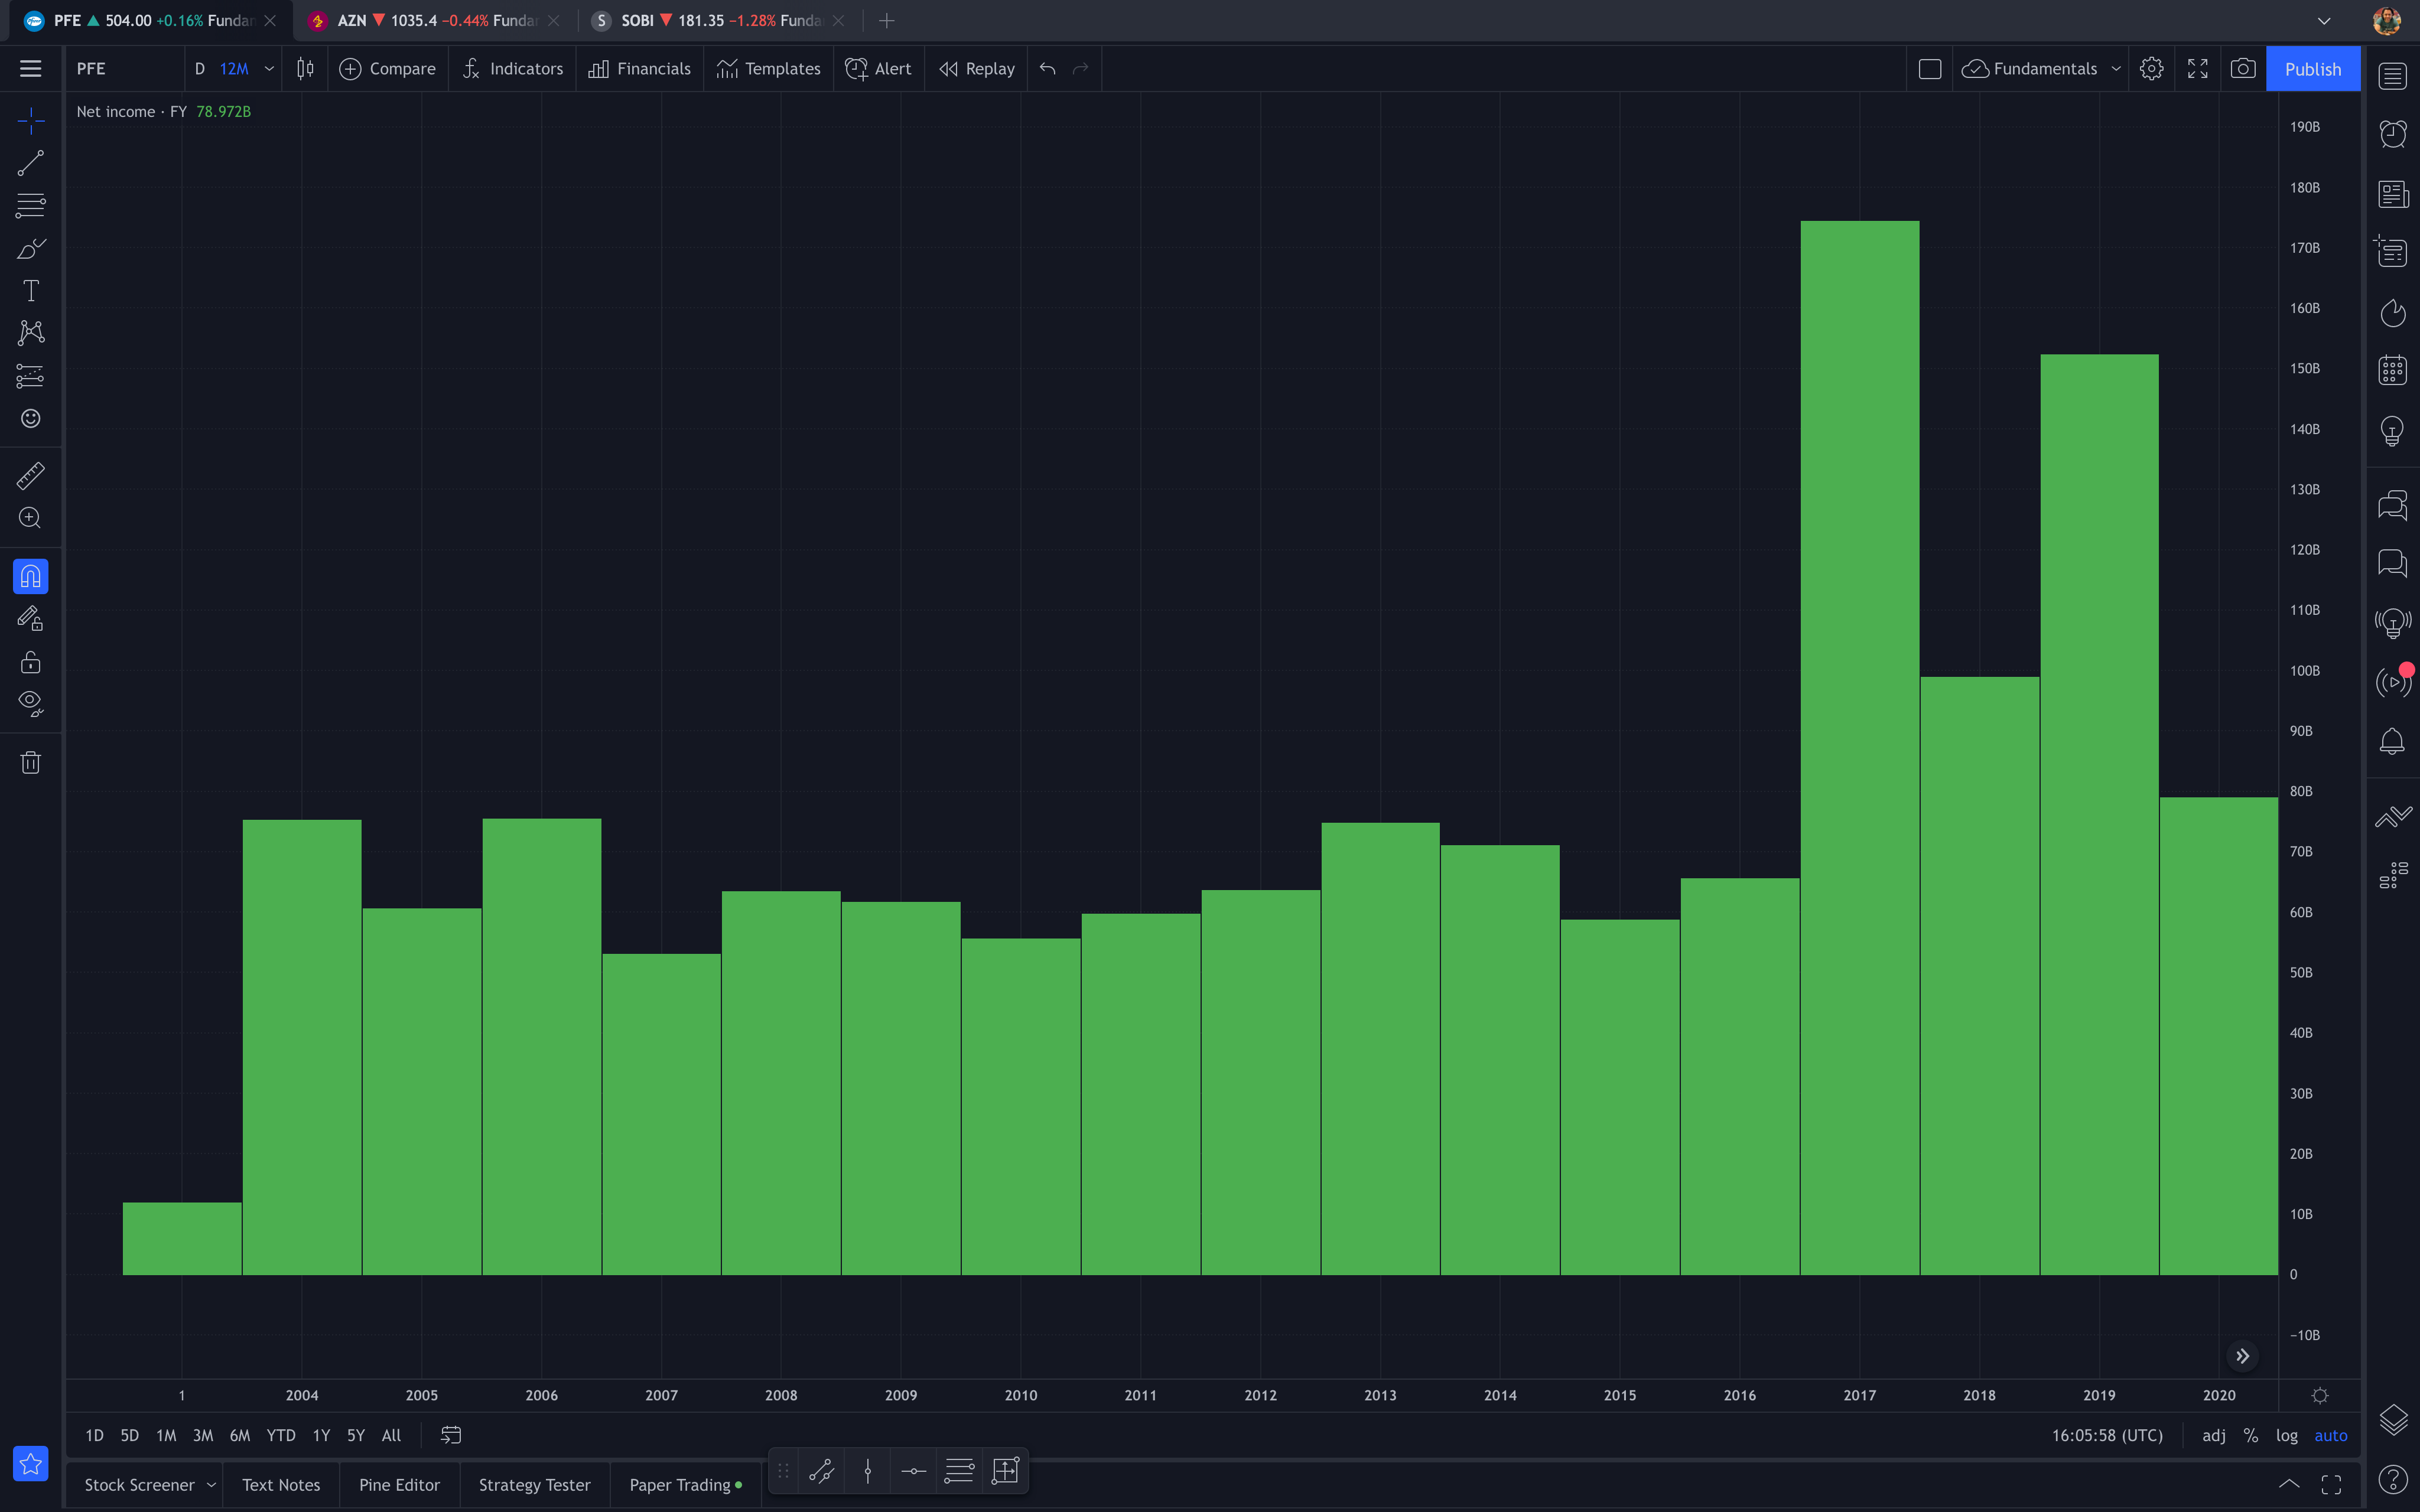Open the Pine Editor tab
Image resolution: width=2420 pixels, height=1512 pixels.
pyautogui.click(x=399, y=1485)
